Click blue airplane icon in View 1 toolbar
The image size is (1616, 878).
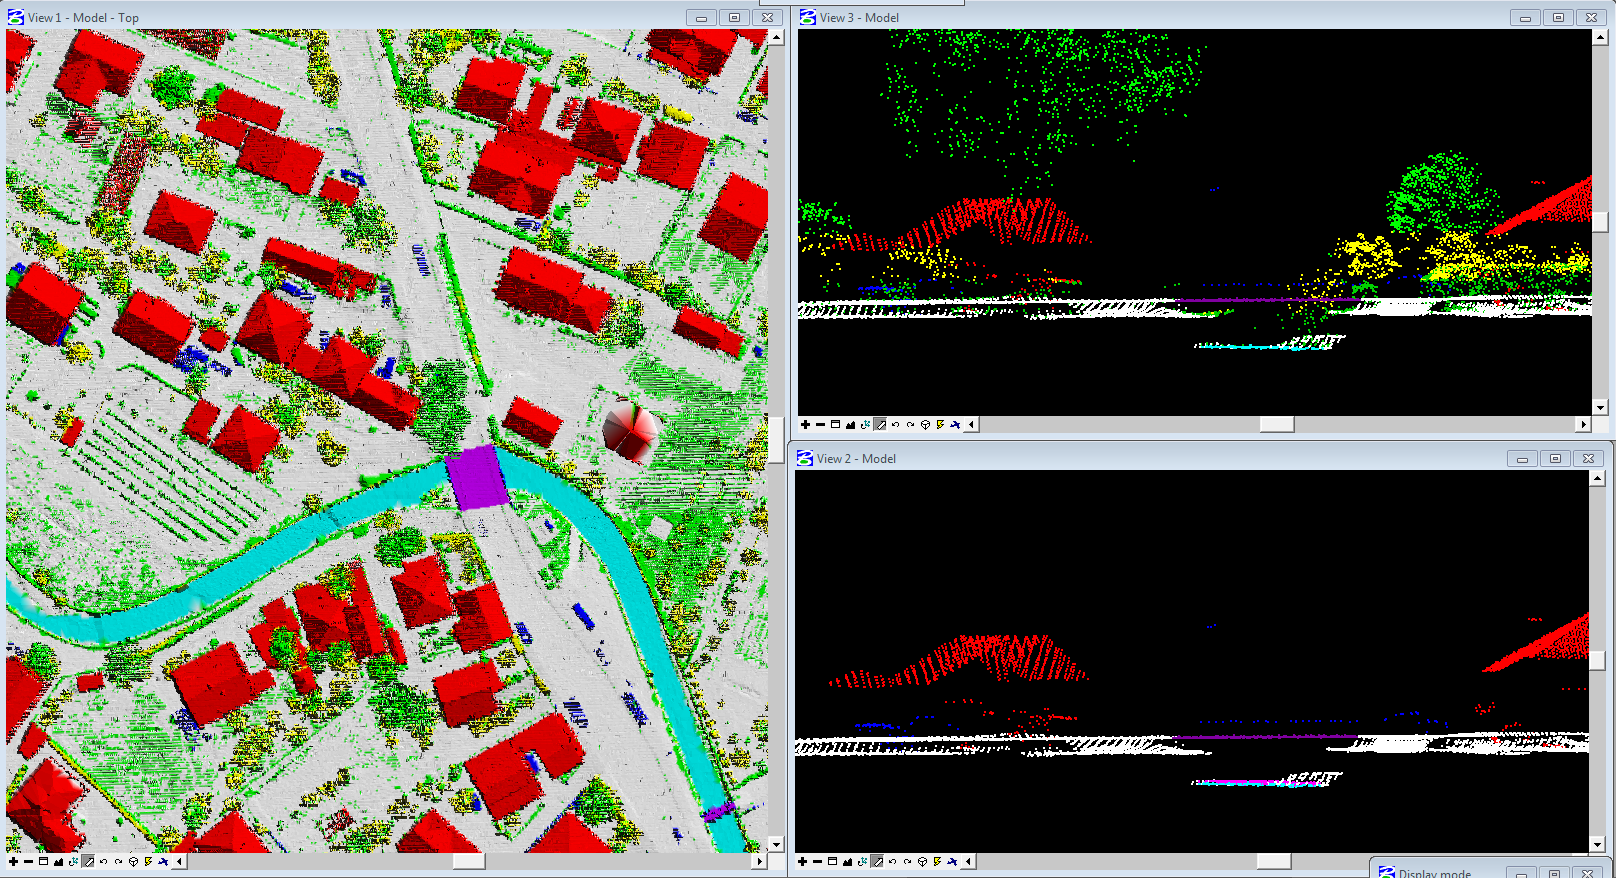(x=163, y=861)
